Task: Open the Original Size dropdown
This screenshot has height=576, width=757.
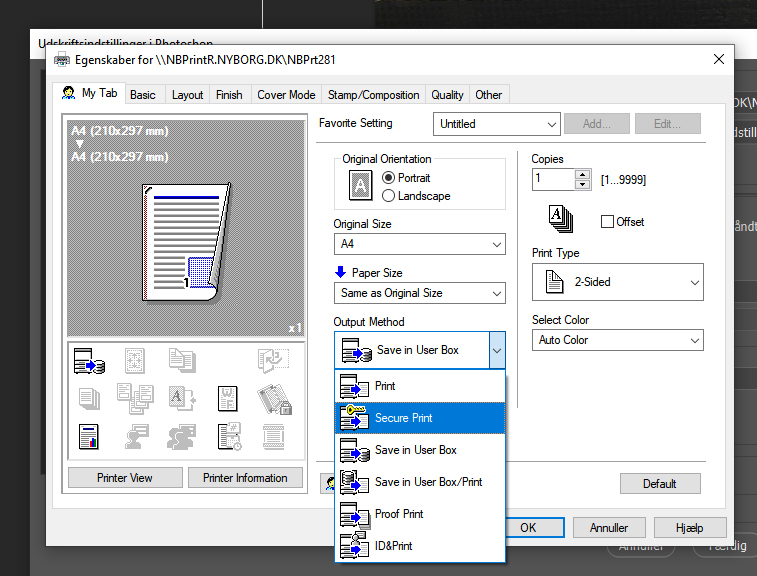Action: (419, 244)
